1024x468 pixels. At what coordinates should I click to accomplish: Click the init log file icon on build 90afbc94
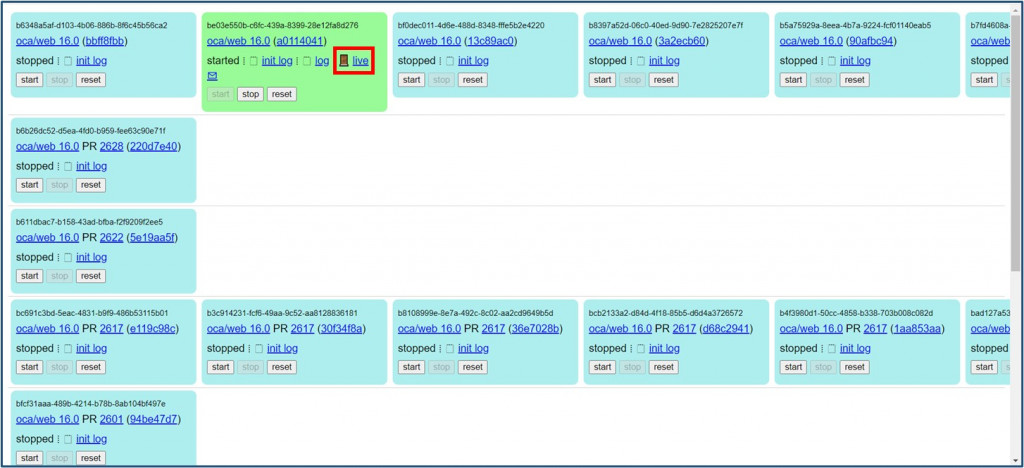[831, 61]
